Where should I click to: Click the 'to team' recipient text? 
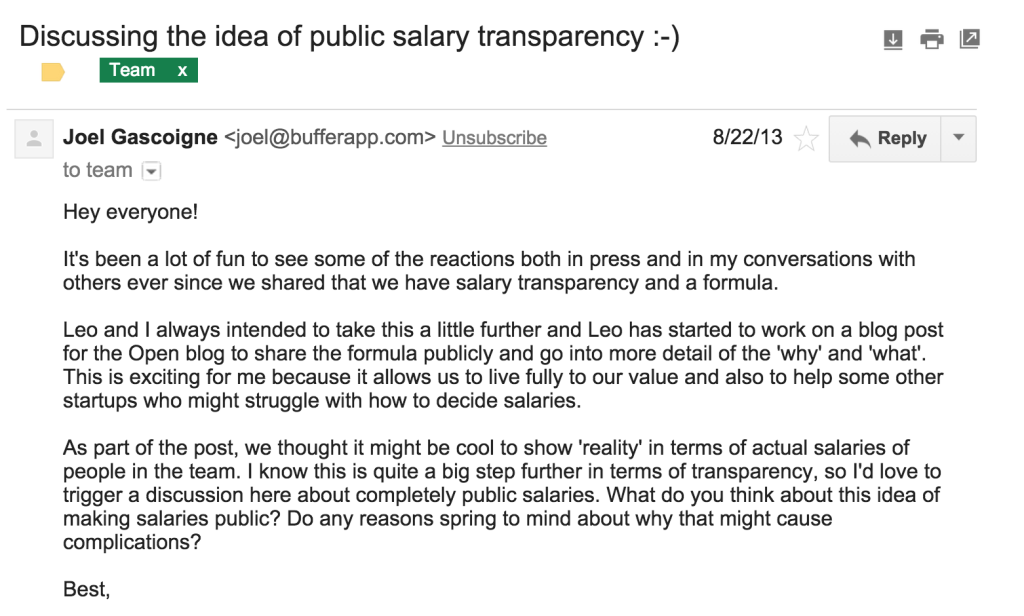click(x=97, y=170)
